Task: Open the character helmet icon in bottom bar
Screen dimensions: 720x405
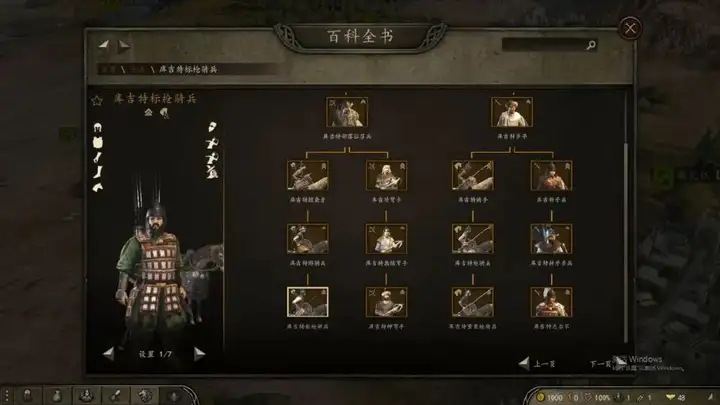Action: point(28,395)
